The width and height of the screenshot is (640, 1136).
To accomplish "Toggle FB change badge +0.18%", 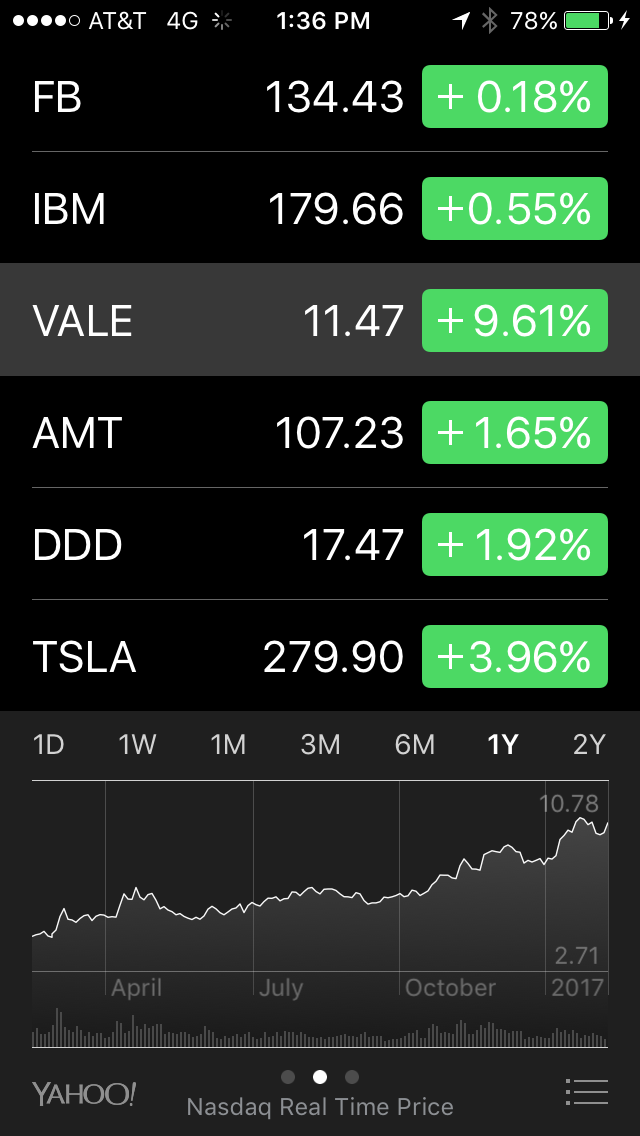I will coord(515,97).
